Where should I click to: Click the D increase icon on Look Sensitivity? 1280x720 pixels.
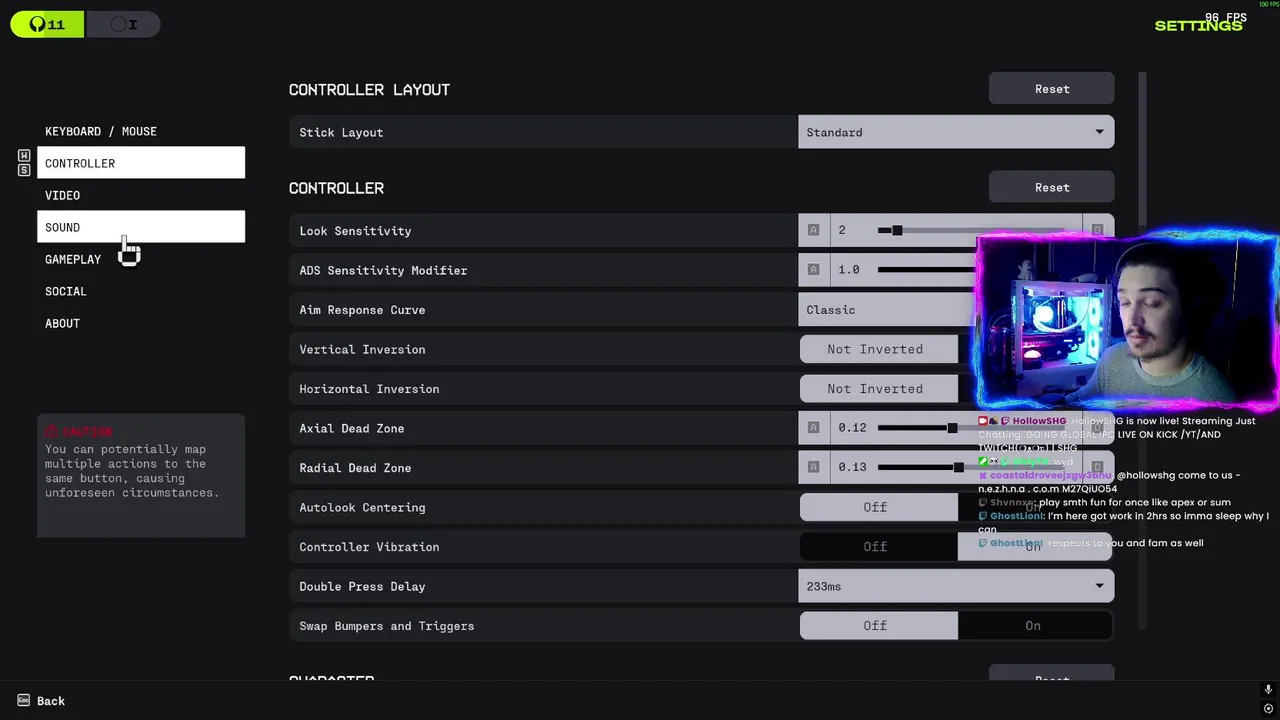click(1097, 230)
